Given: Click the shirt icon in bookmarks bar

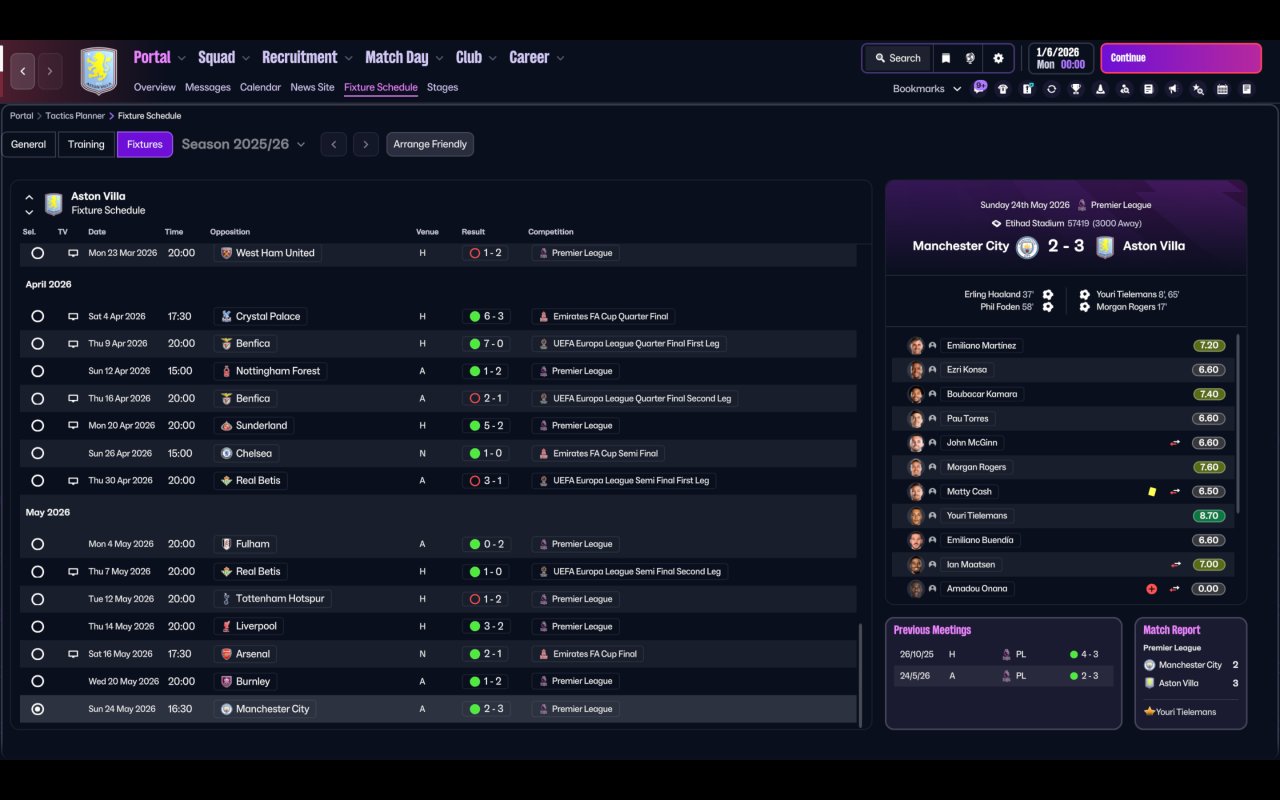Looking at the screenshot, I should tap(1003, 89).
